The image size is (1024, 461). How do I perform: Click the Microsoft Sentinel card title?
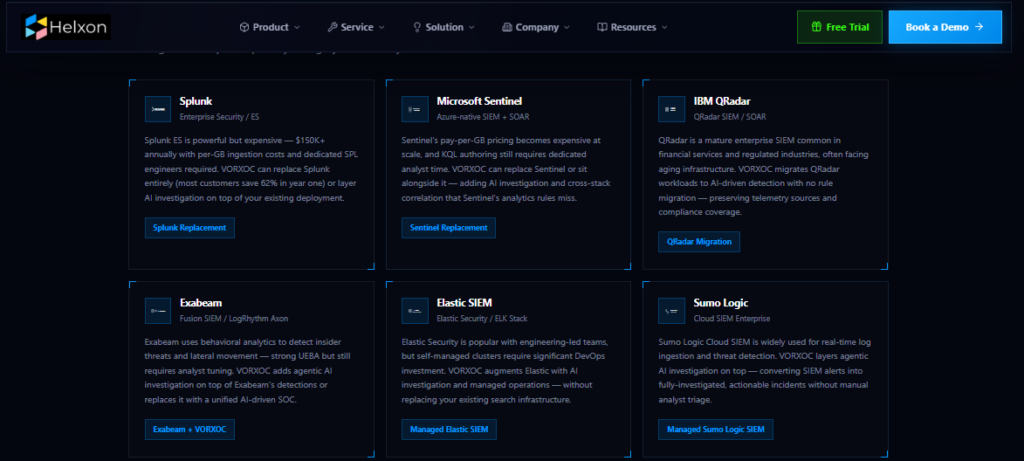[x=479, y=101]
